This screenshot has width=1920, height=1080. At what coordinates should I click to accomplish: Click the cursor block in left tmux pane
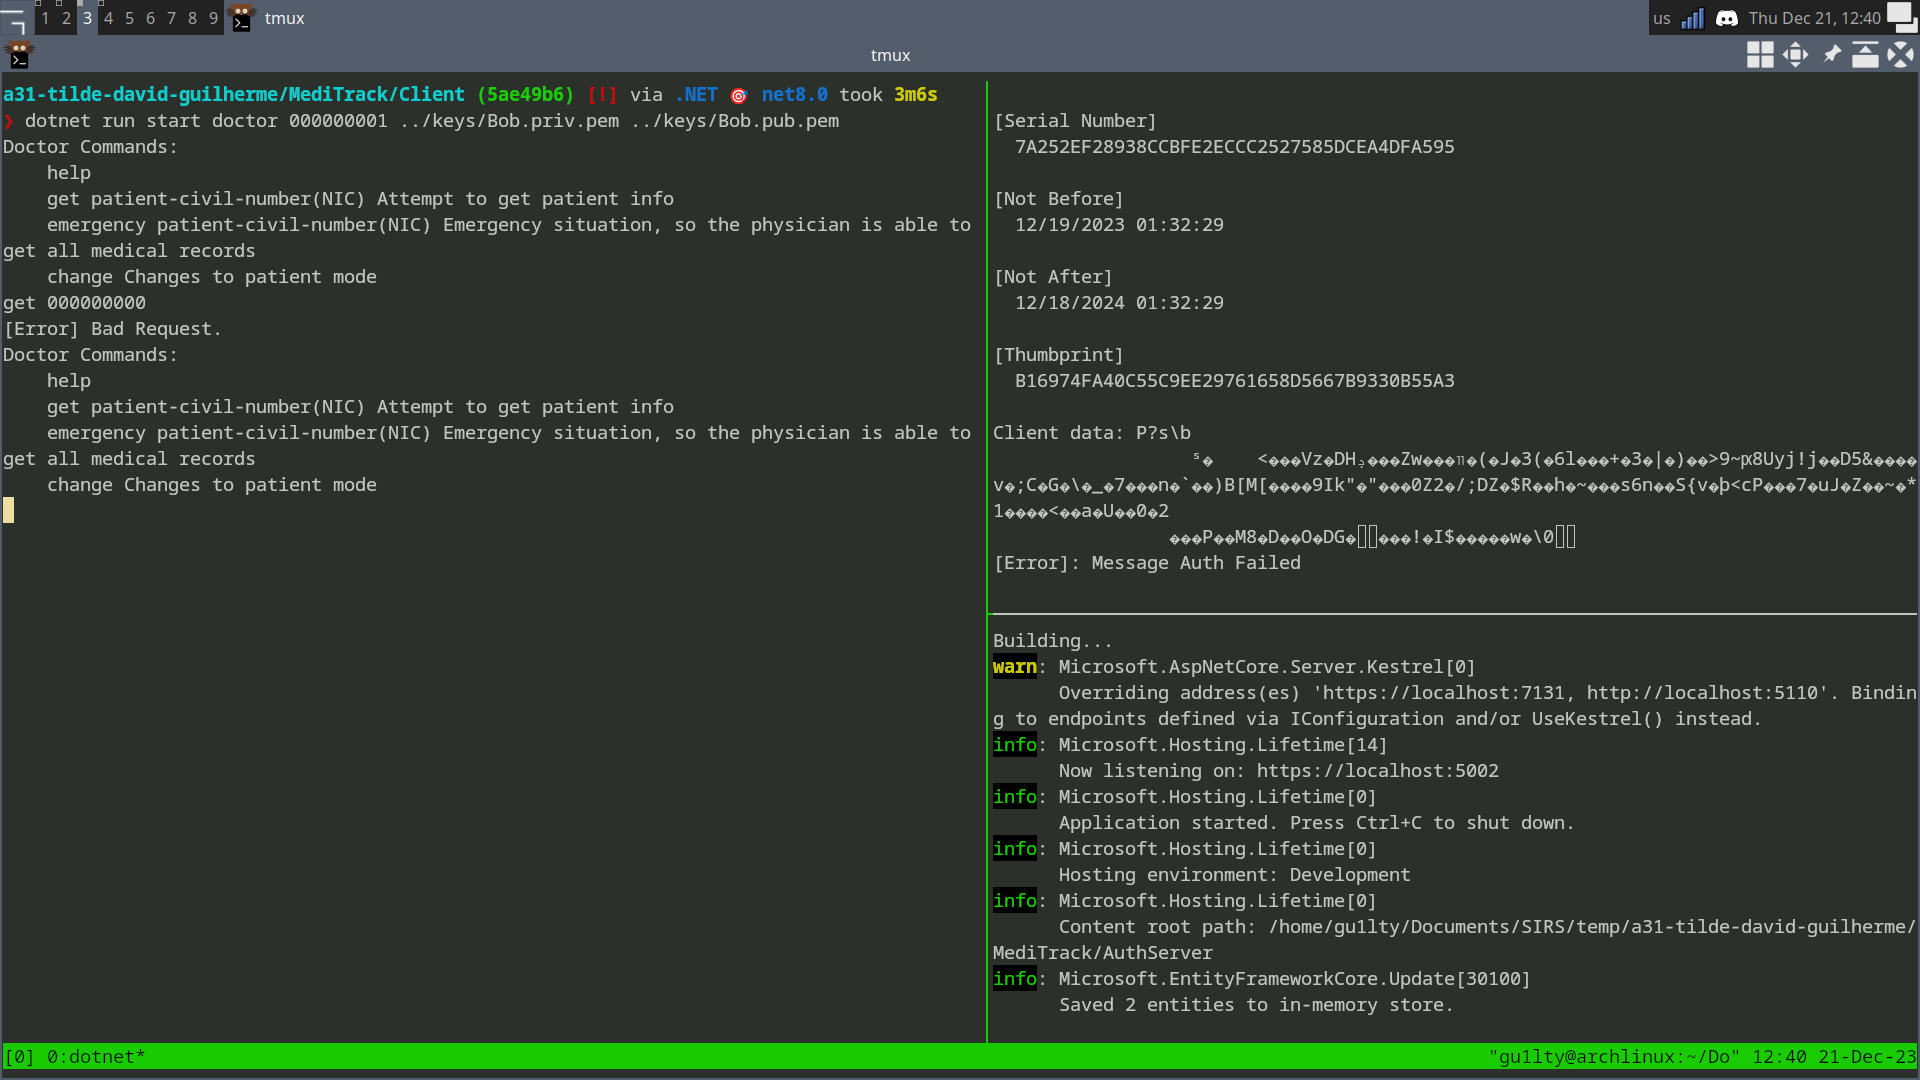coord(9,511)
